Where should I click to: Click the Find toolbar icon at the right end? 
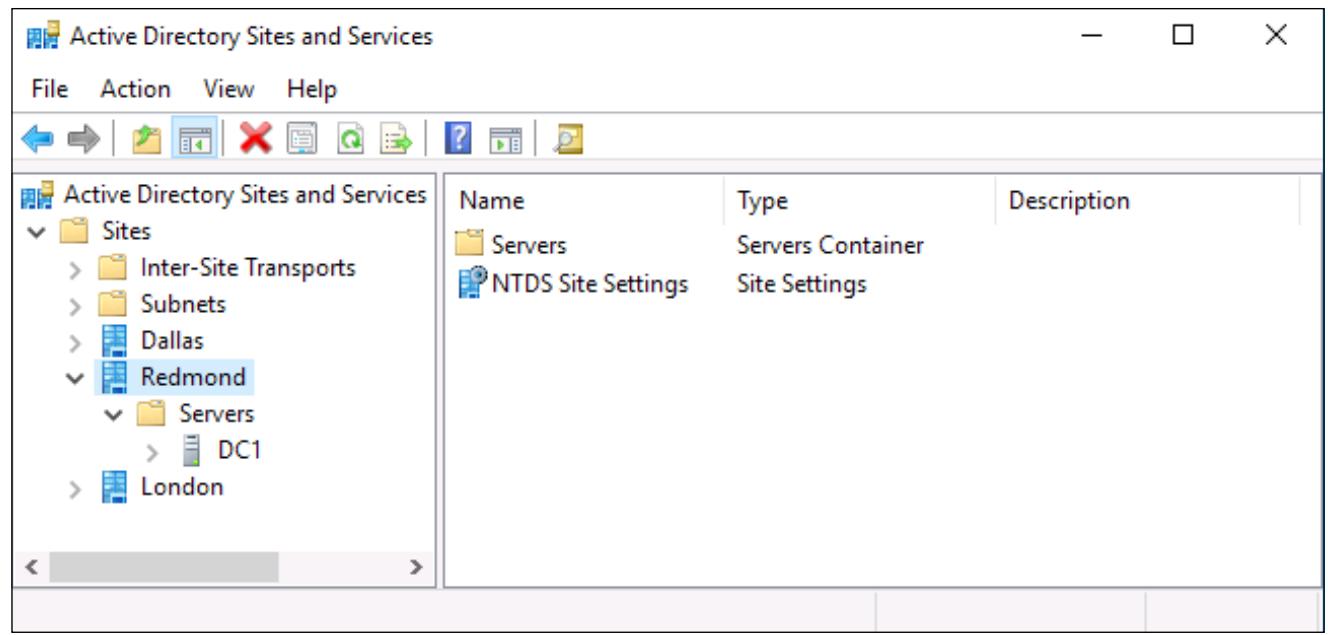pyautogui.click(x=568, y=139)
